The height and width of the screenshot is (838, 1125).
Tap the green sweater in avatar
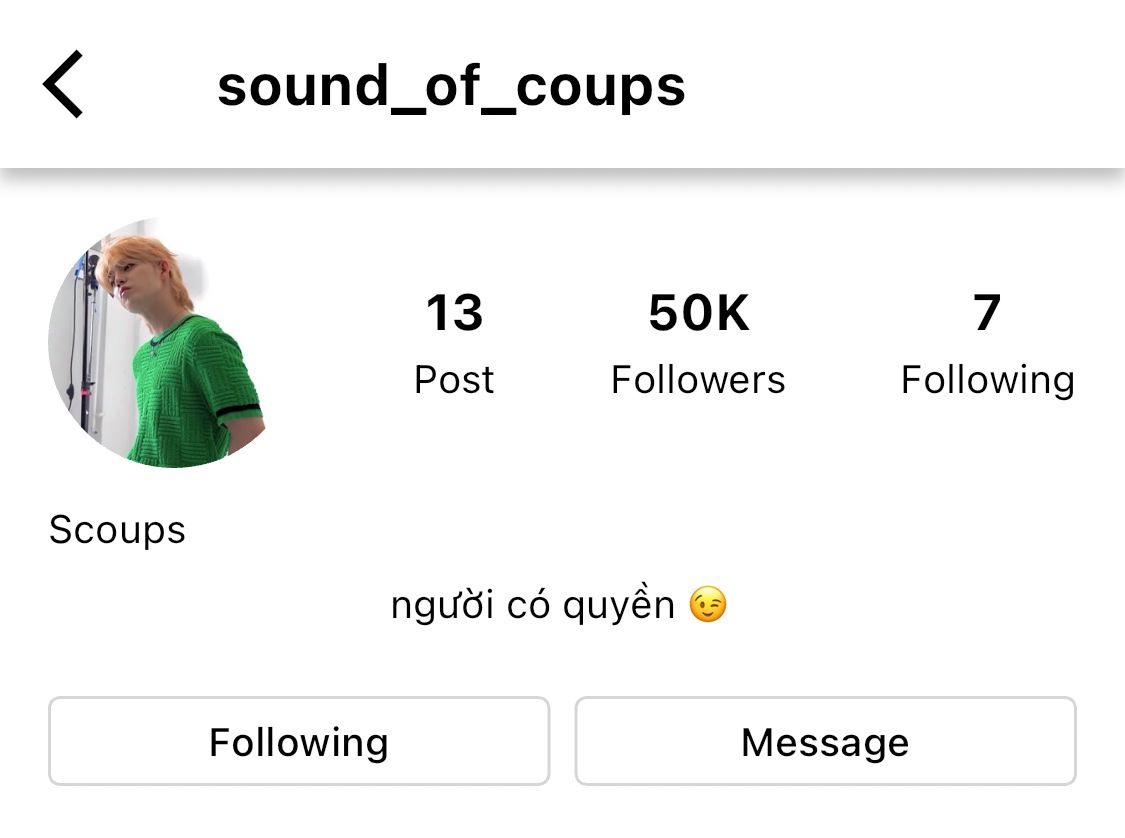click(x=190, y=391)
